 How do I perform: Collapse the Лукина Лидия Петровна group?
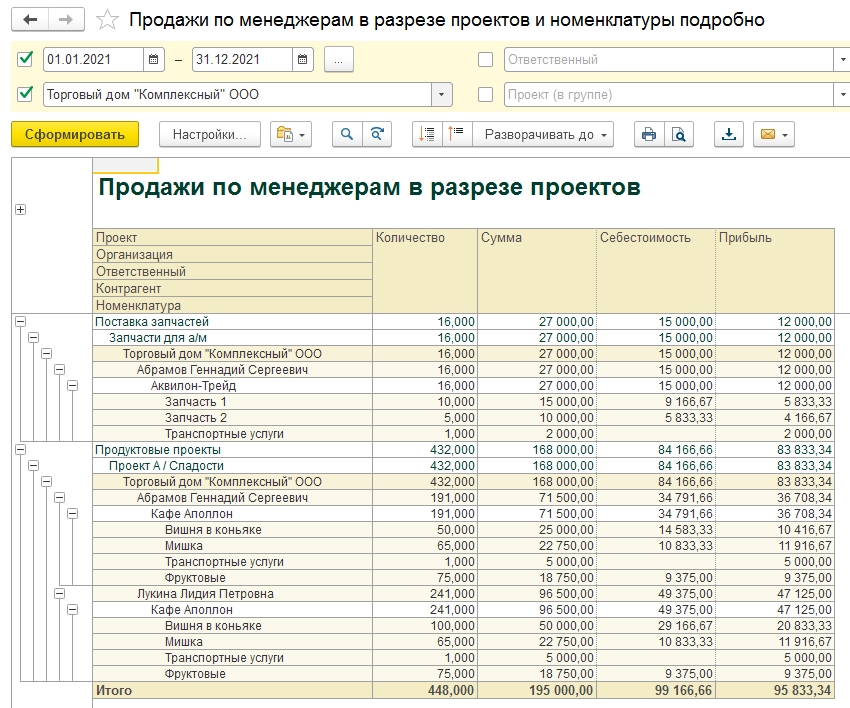[x=60, y=594]
